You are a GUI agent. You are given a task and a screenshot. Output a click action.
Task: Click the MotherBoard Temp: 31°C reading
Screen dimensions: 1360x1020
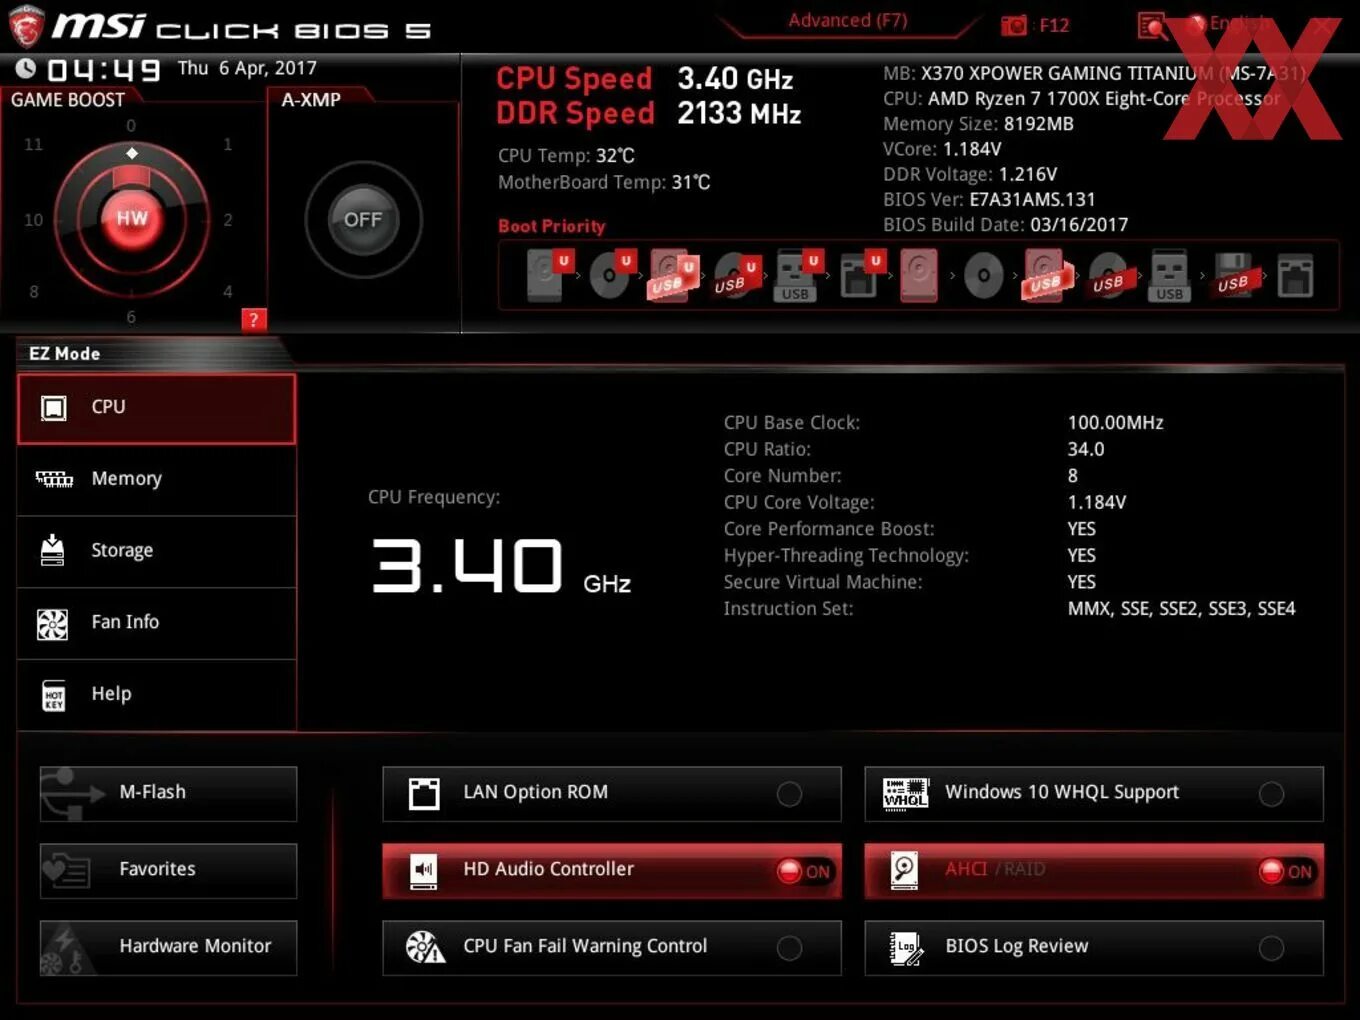tap(604, 182)
